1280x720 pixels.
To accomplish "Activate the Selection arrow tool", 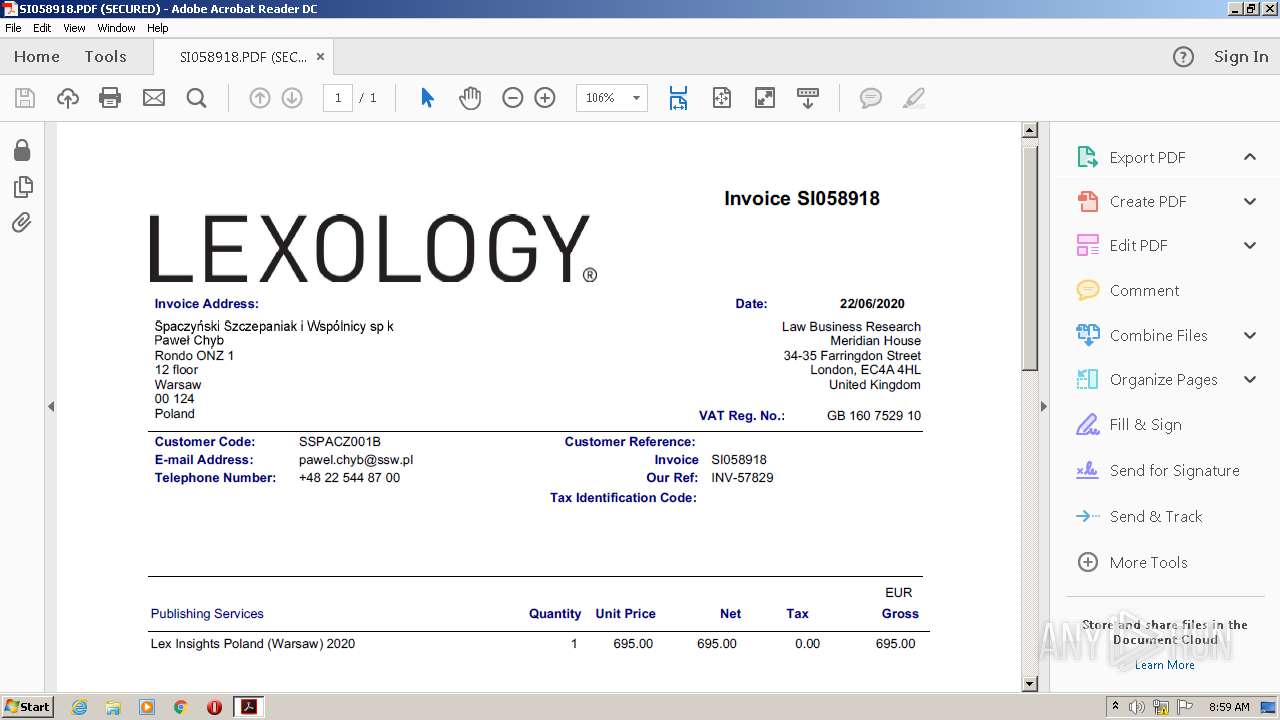I will 427,98.
